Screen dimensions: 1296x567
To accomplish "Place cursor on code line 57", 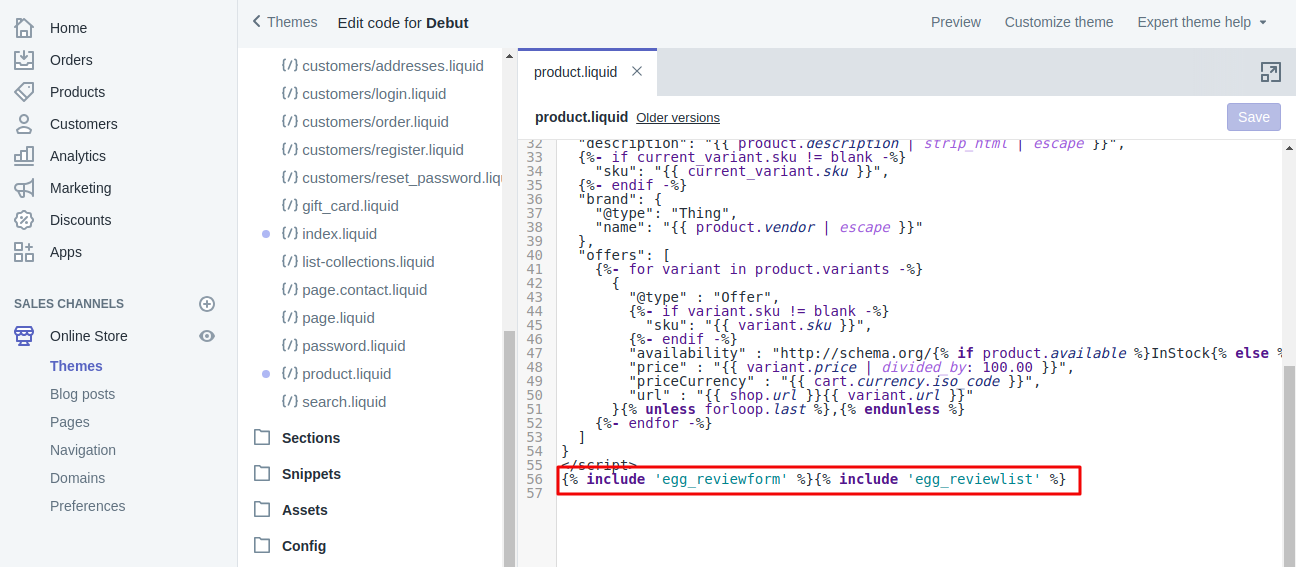I will pos(918,493).
